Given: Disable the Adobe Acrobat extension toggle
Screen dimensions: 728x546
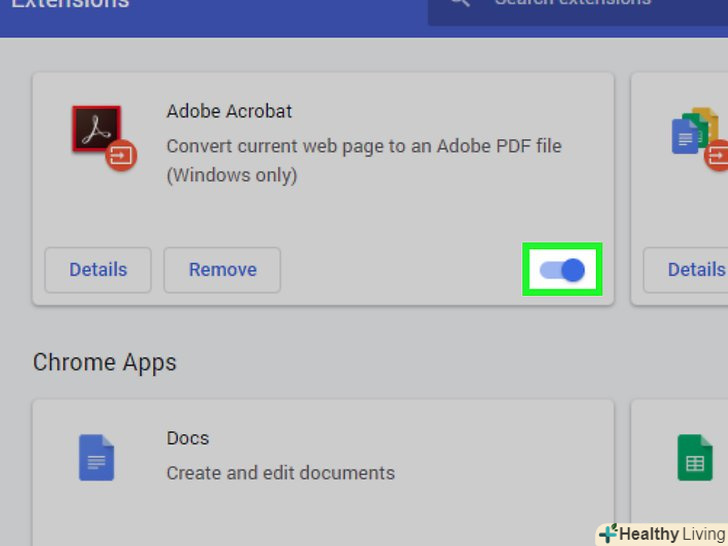Looking at the screenshot, I should [562, 270].
